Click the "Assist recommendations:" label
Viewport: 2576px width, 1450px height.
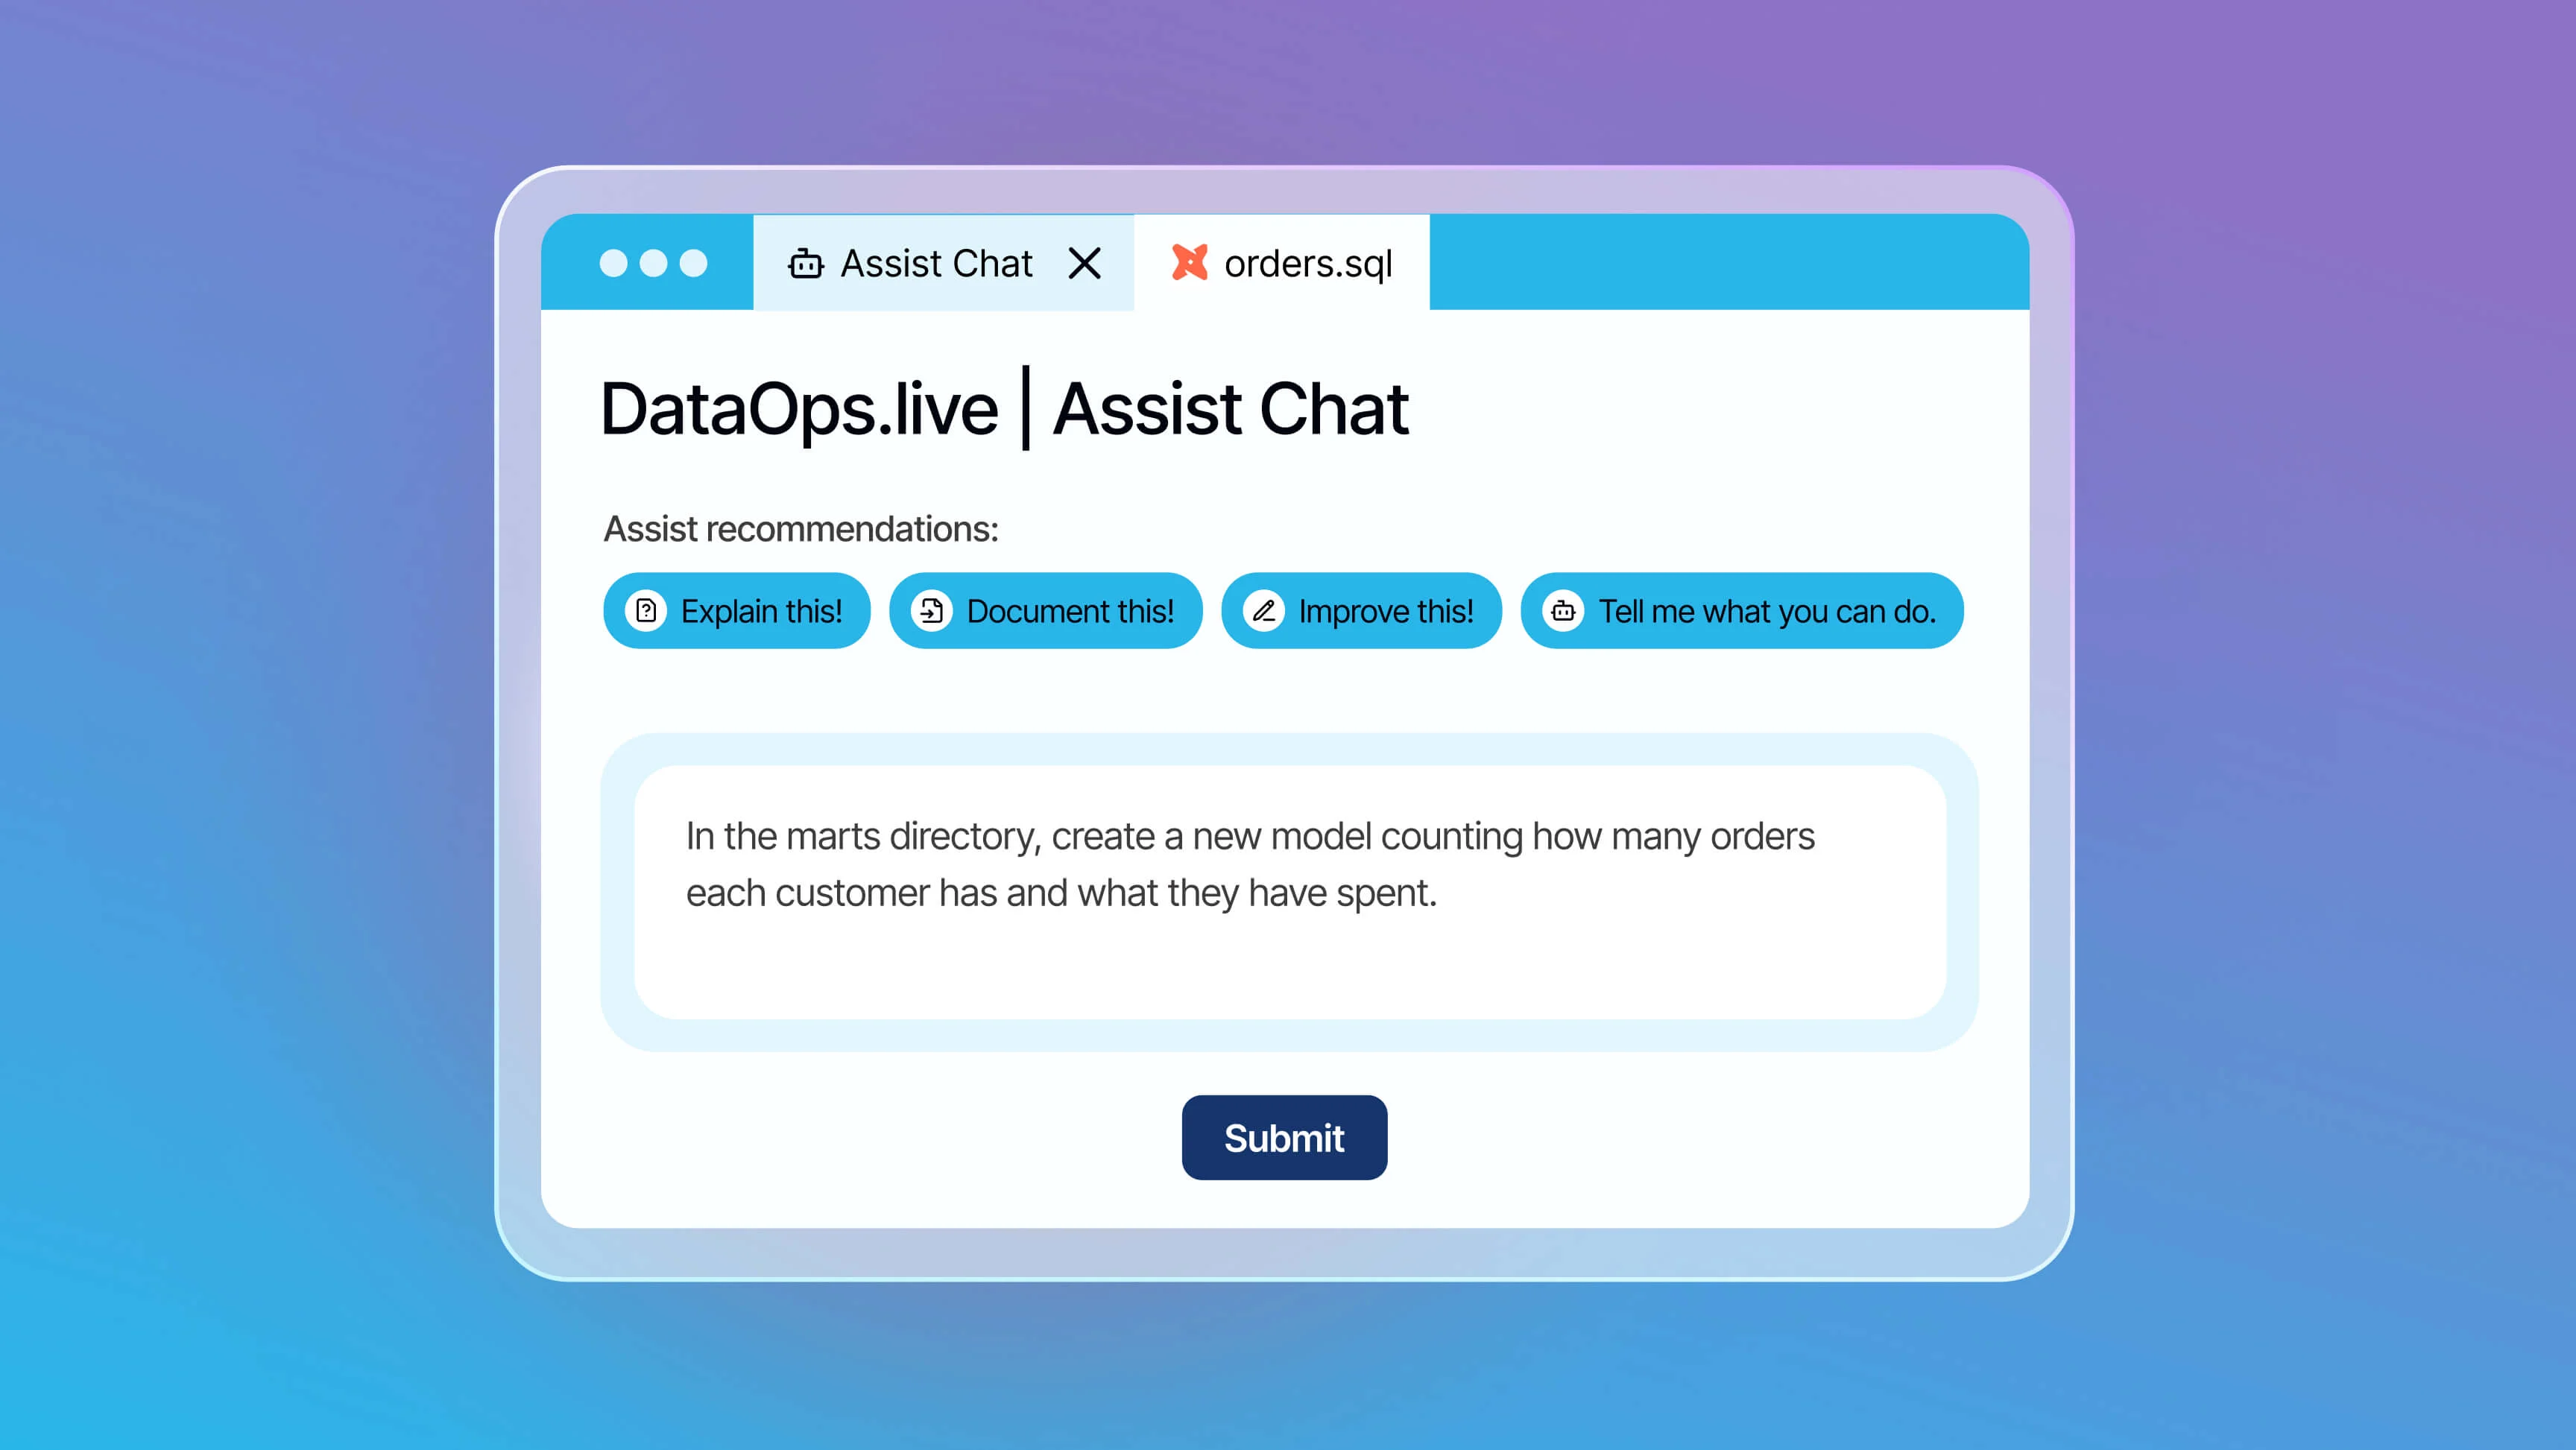(x=801, y=529)
